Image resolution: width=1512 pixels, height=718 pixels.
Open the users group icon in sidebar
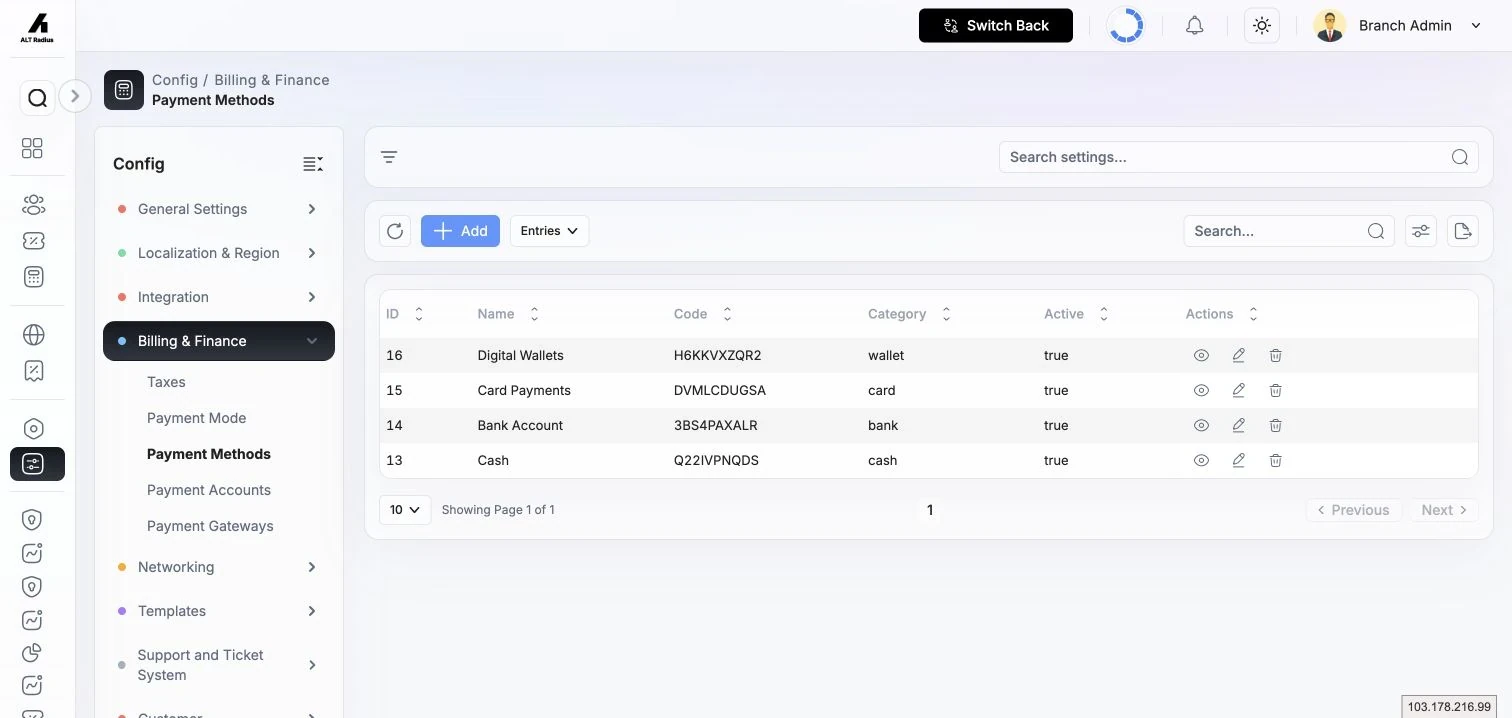(33, 205)
